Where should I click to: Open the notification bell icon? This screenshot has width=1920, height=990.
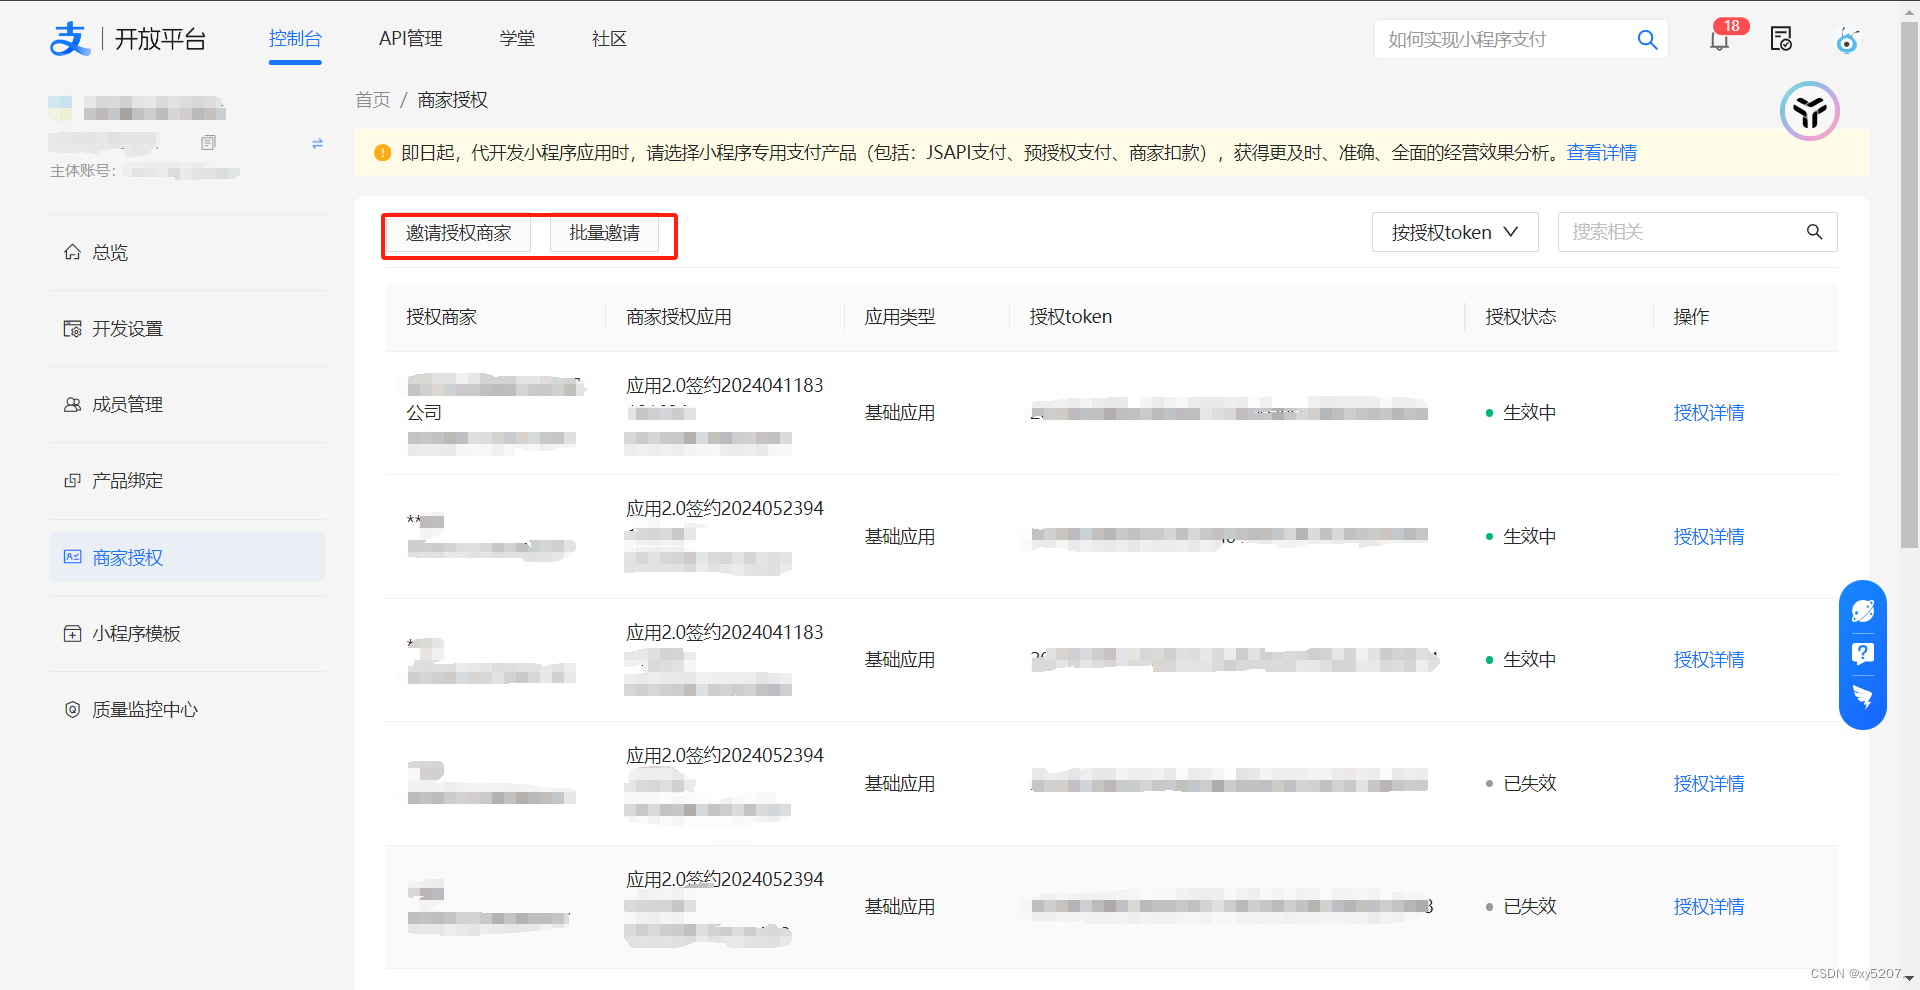click(1719, 40)
